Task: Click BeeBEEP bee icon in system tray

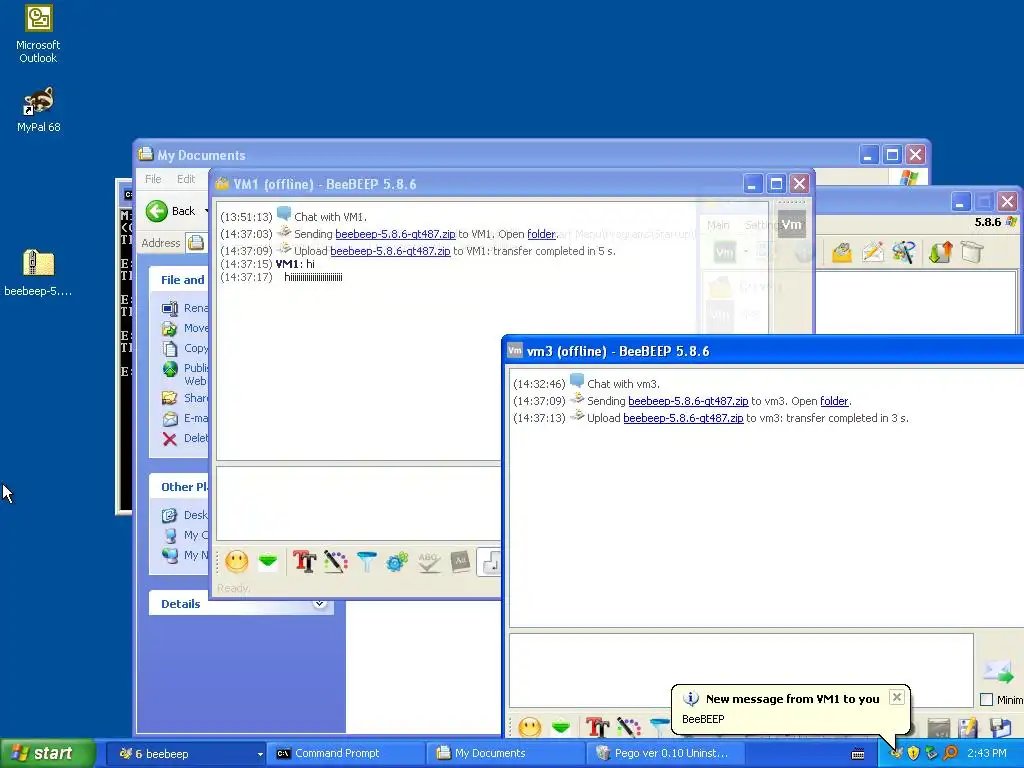Action: pyautogui.click(x=896, y=754)
